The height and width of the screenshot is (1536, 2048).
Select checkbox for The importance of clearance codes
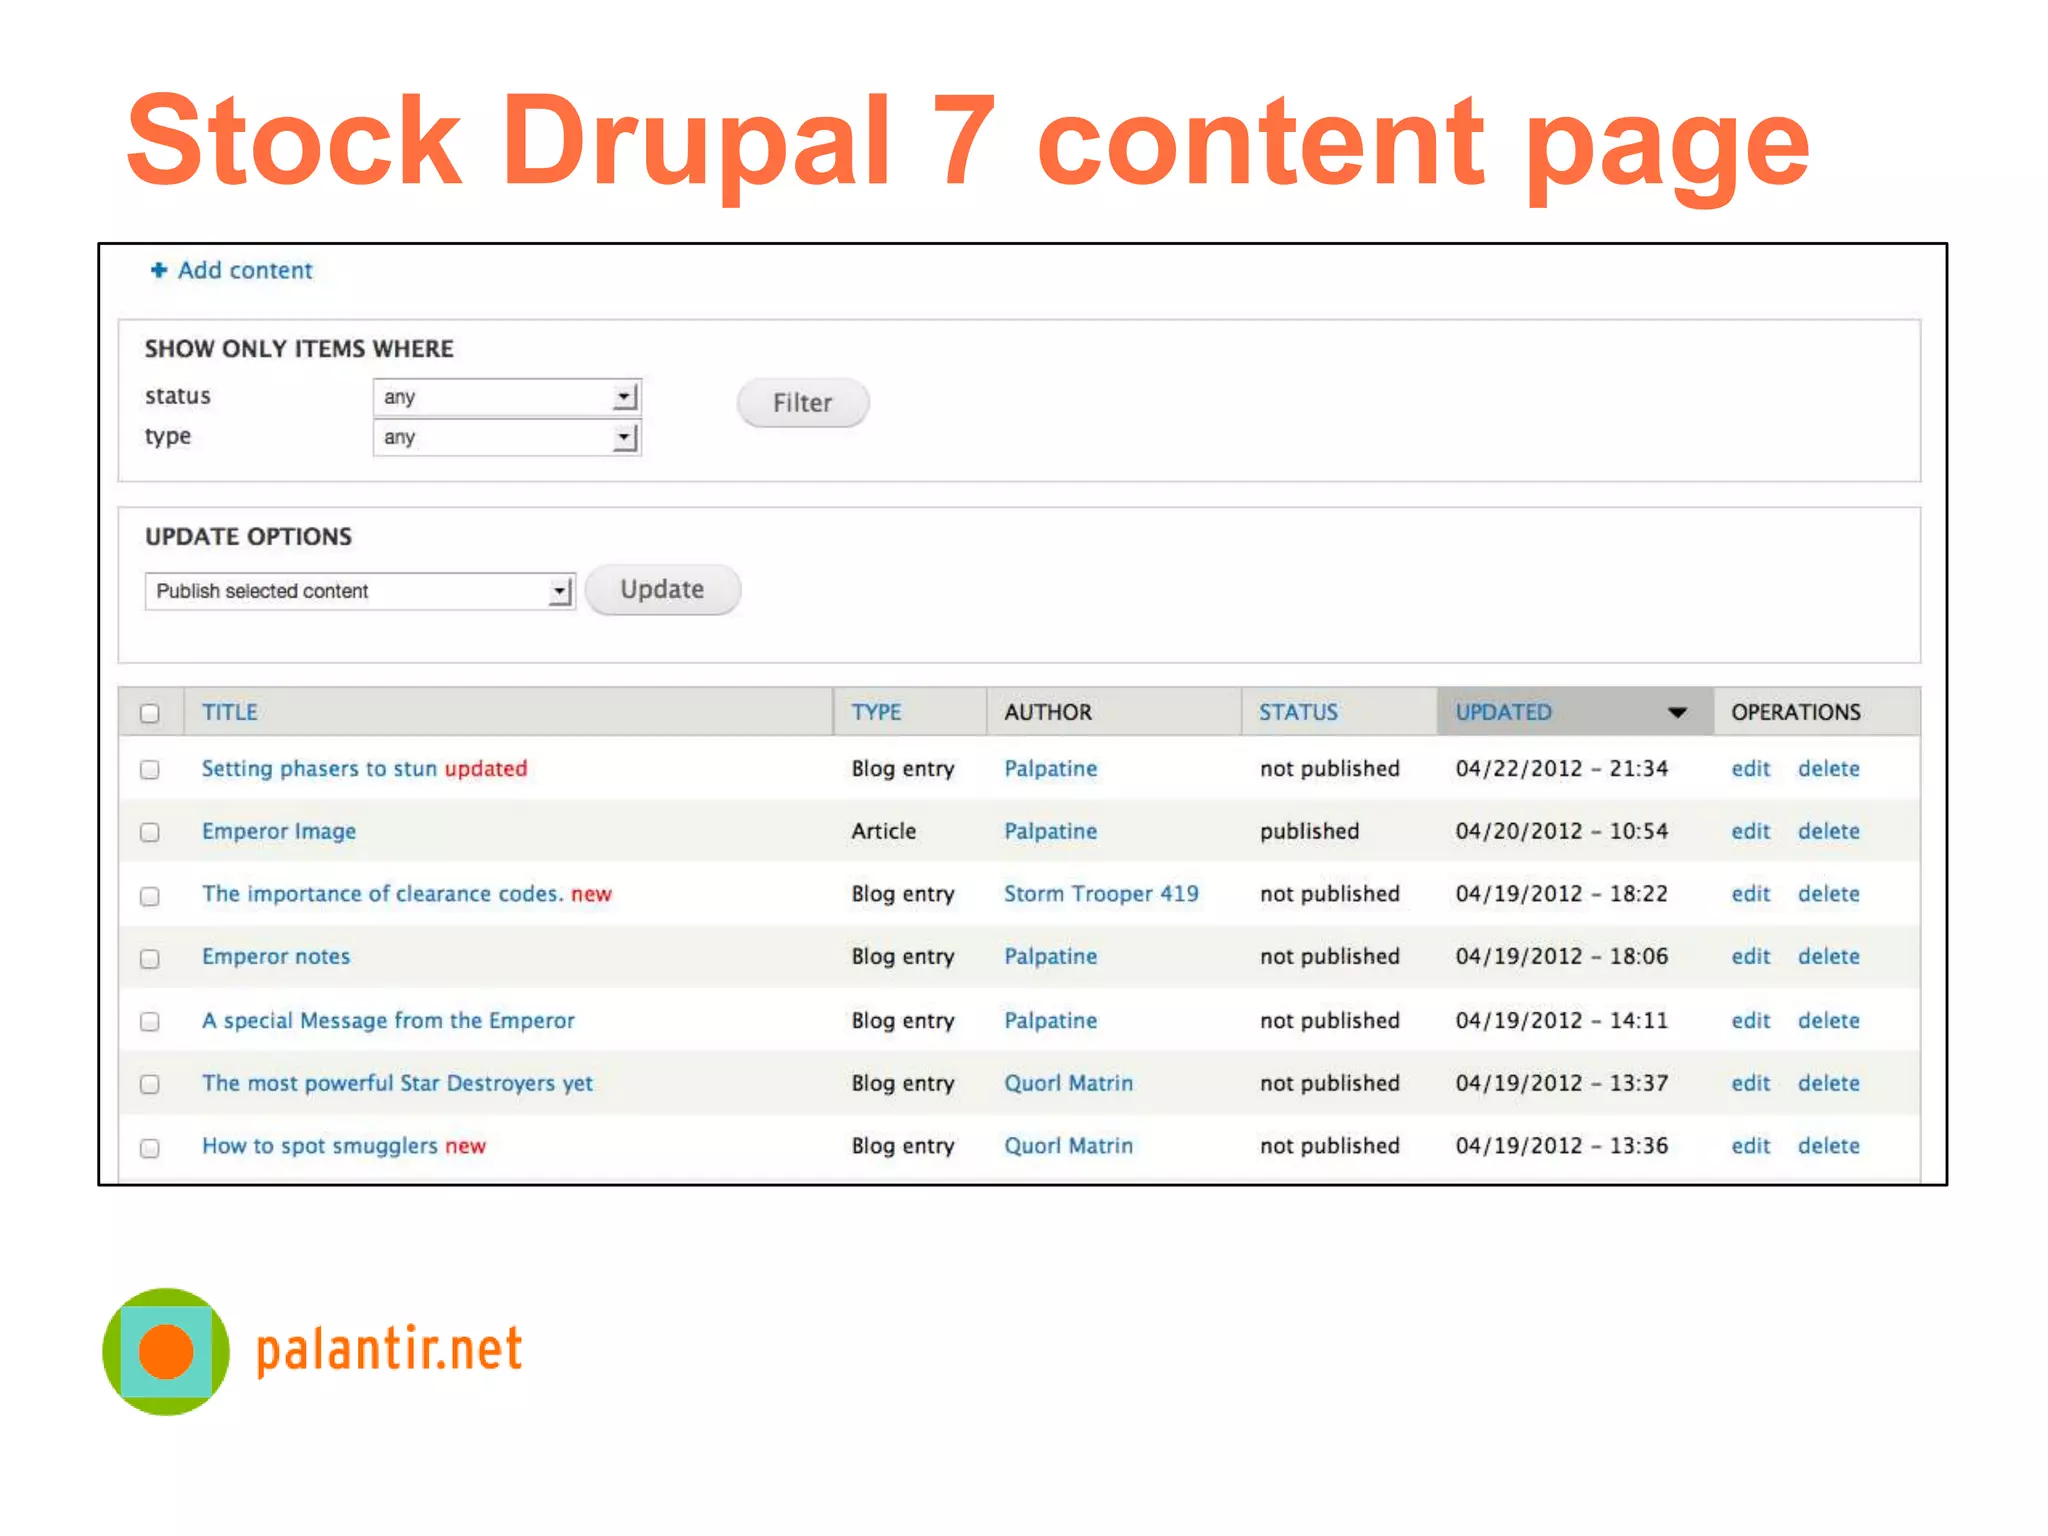pos(150,896)
